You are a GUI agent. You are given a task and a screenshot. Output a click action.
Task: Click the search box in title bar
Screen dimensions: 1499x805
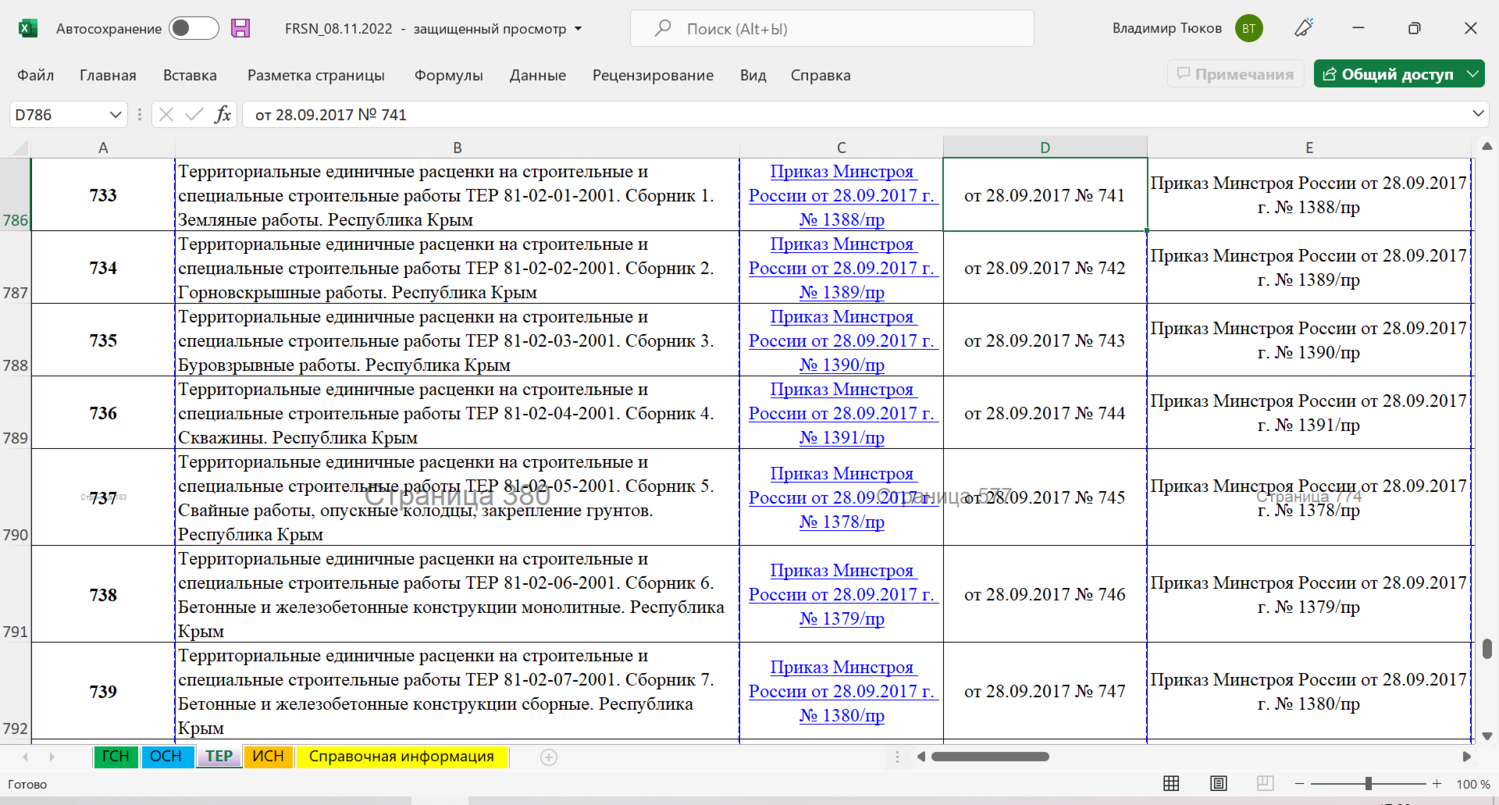pos(832,29)
